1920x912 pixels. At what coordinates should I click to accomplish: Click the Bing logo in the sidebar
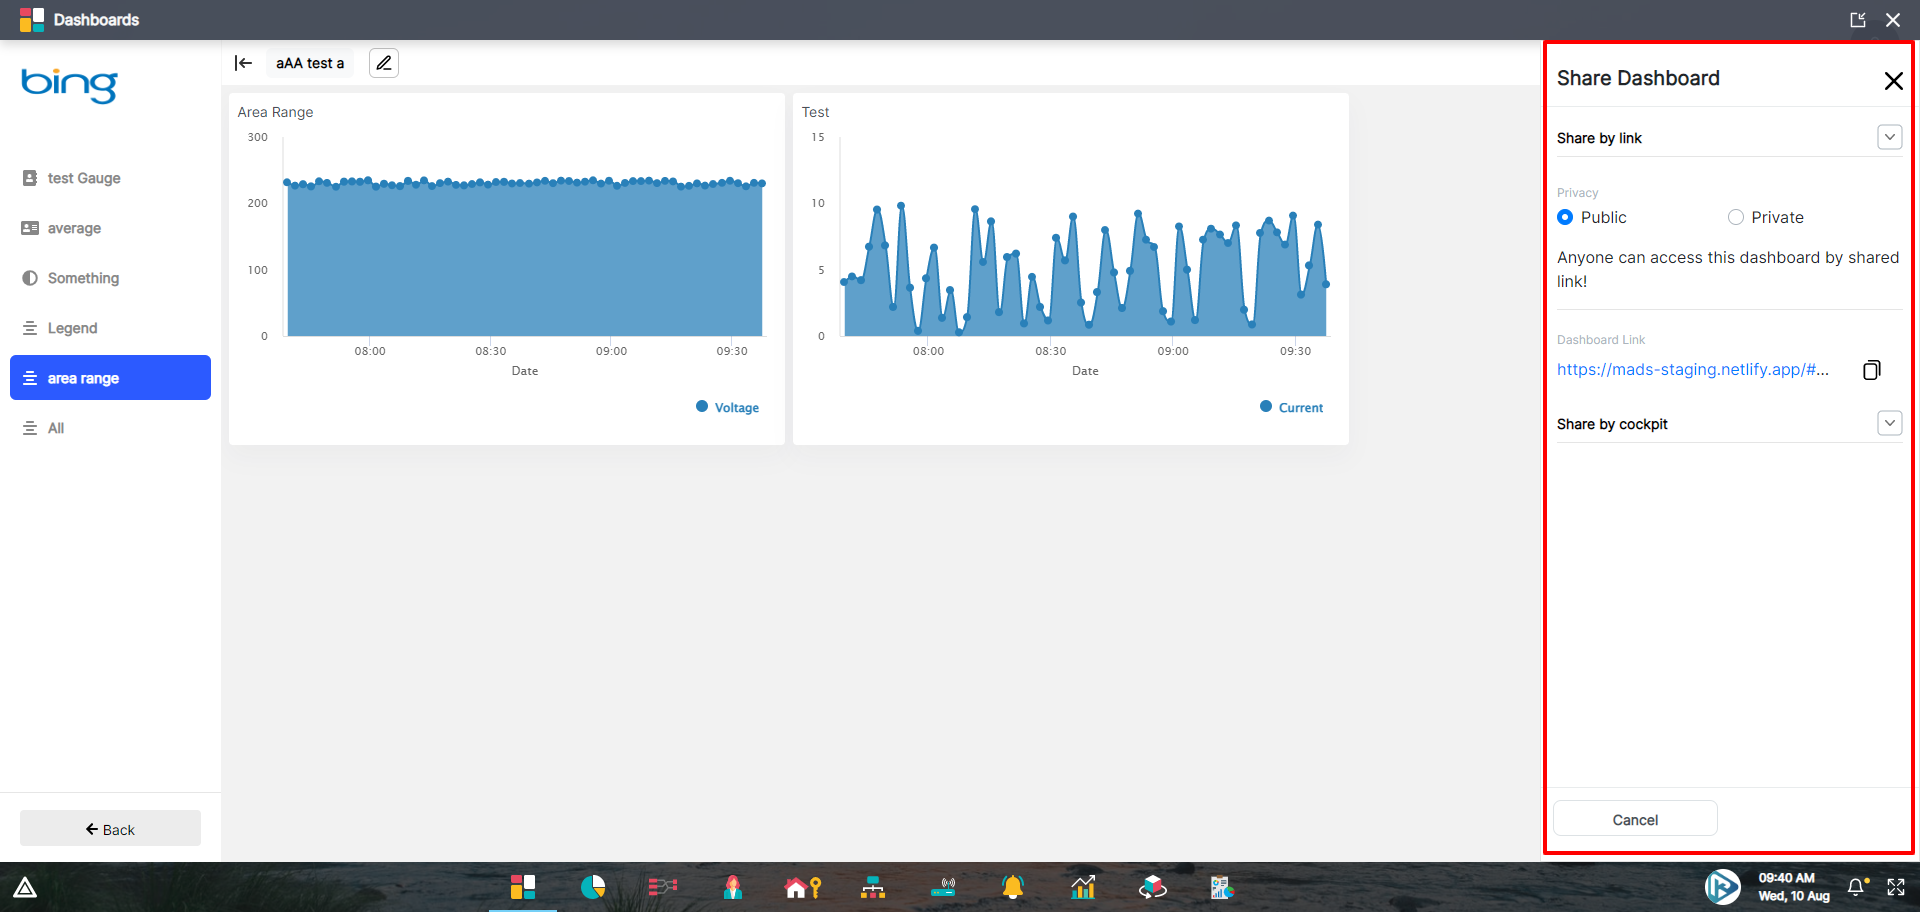tap(68, 87)
